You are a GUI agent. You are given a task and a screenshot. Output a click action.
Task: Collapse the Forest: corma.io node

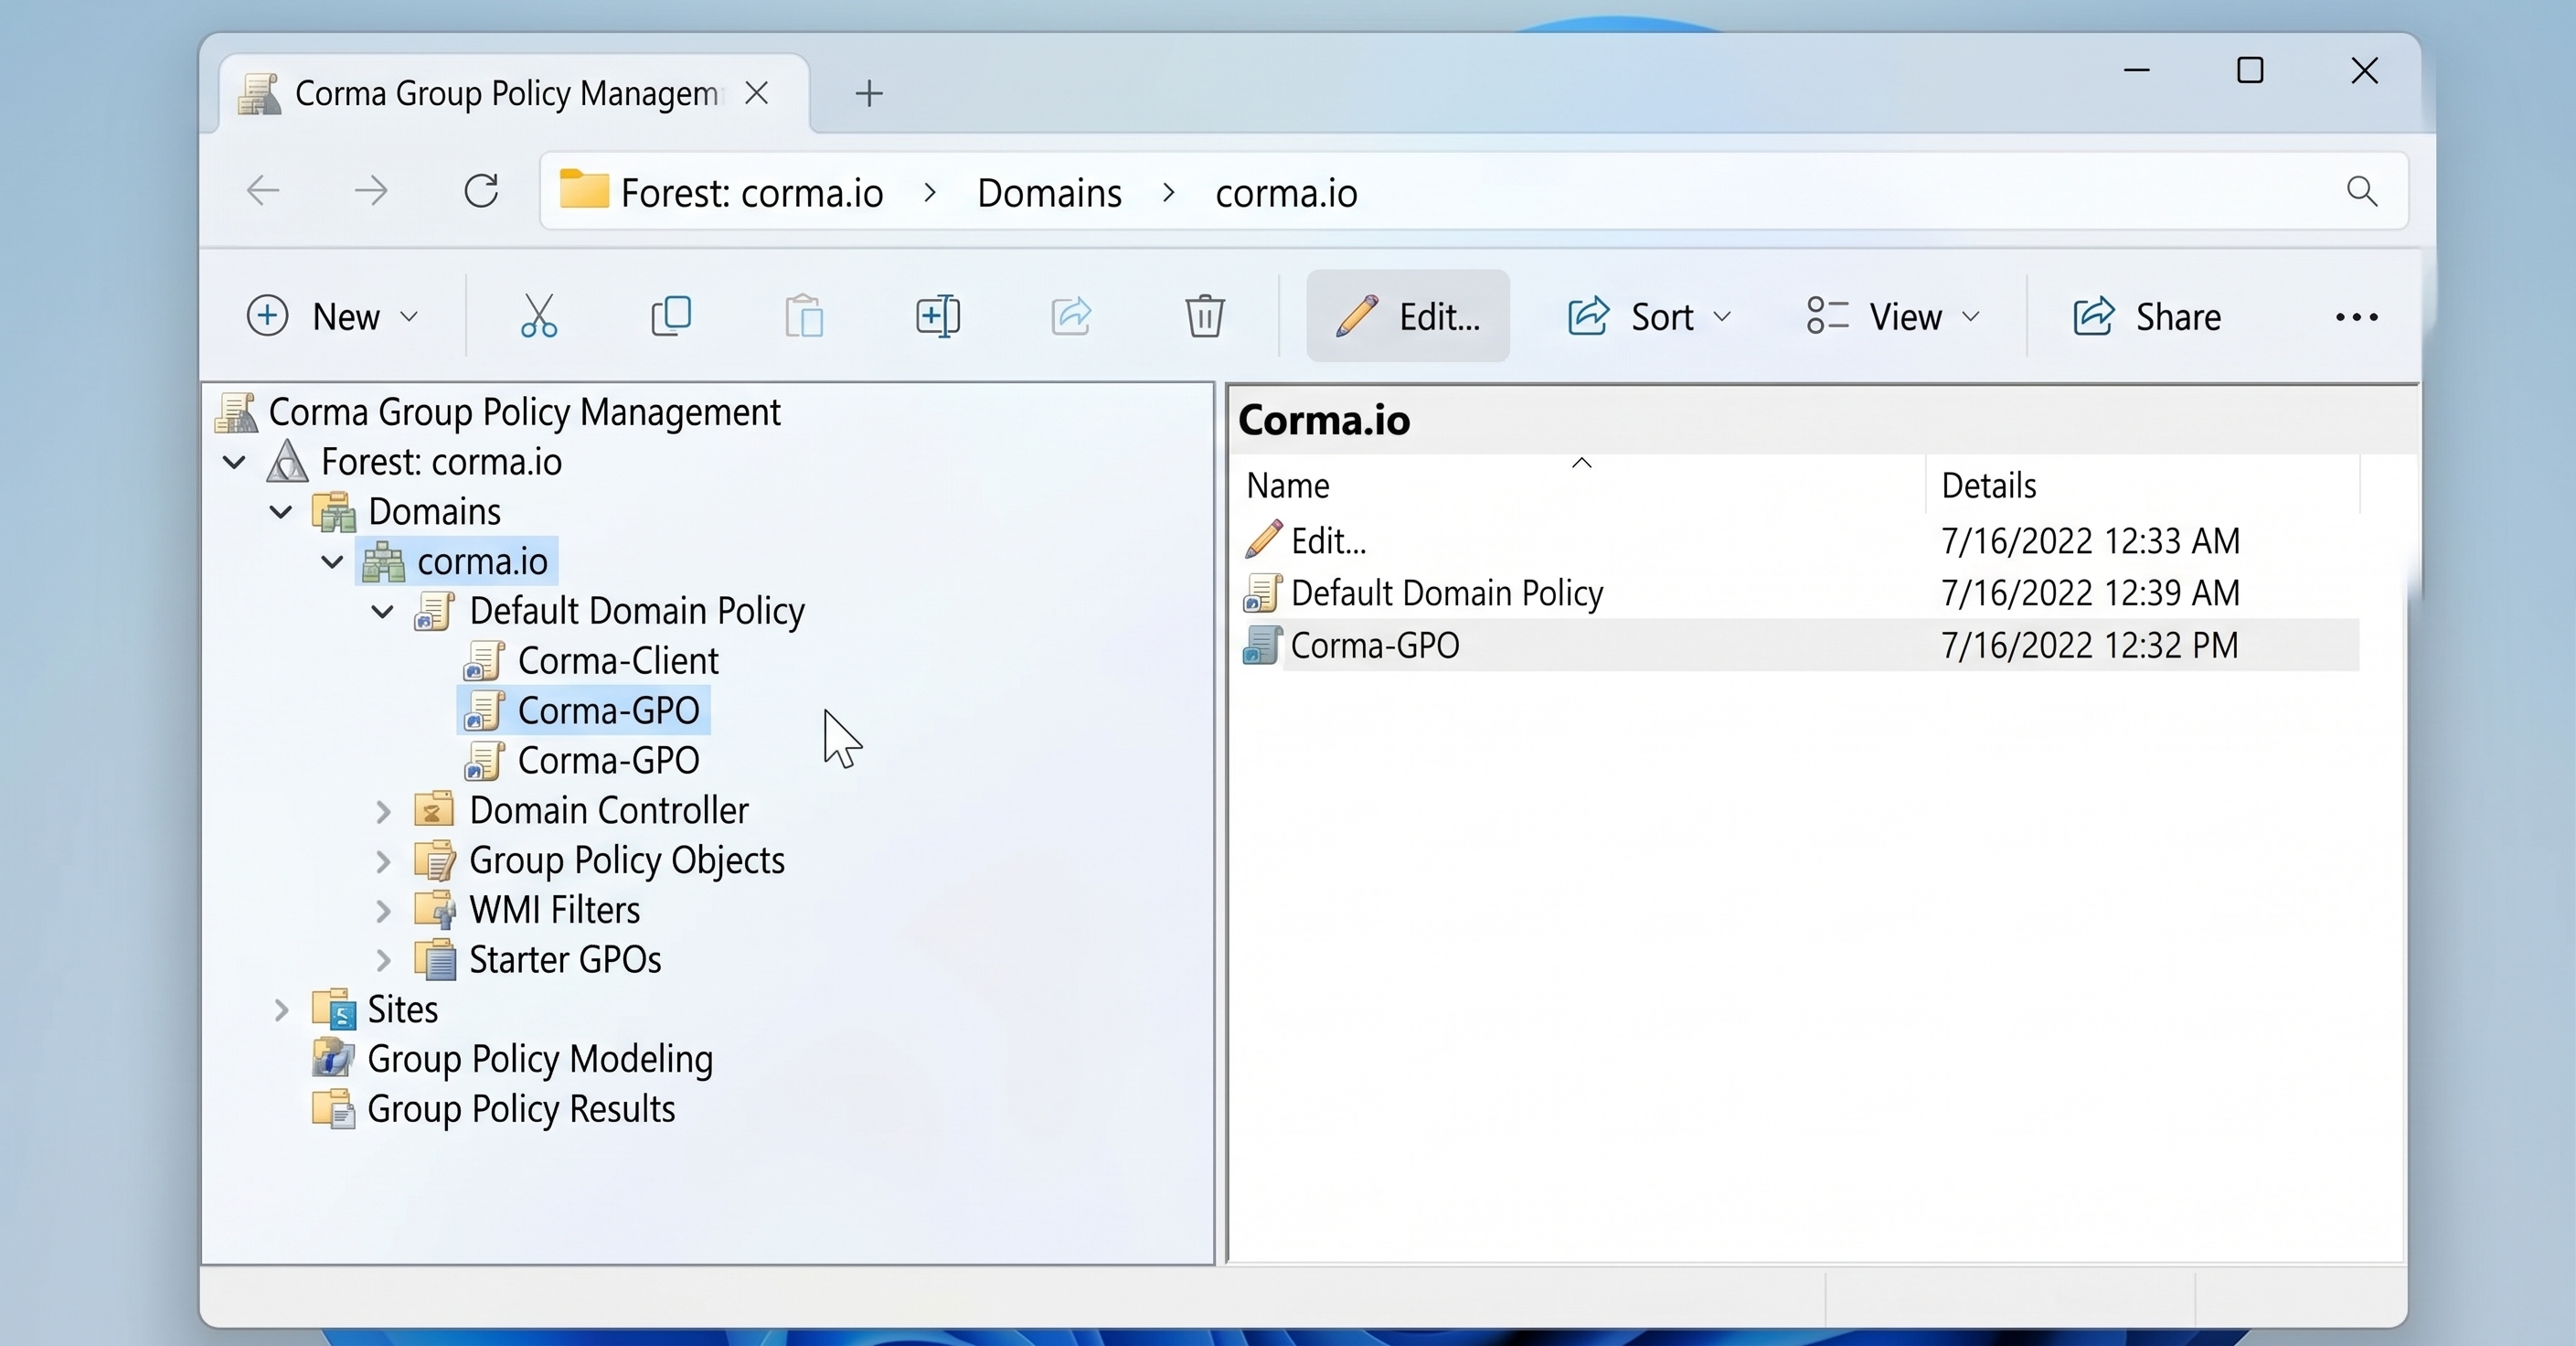(x=234, y=462)
